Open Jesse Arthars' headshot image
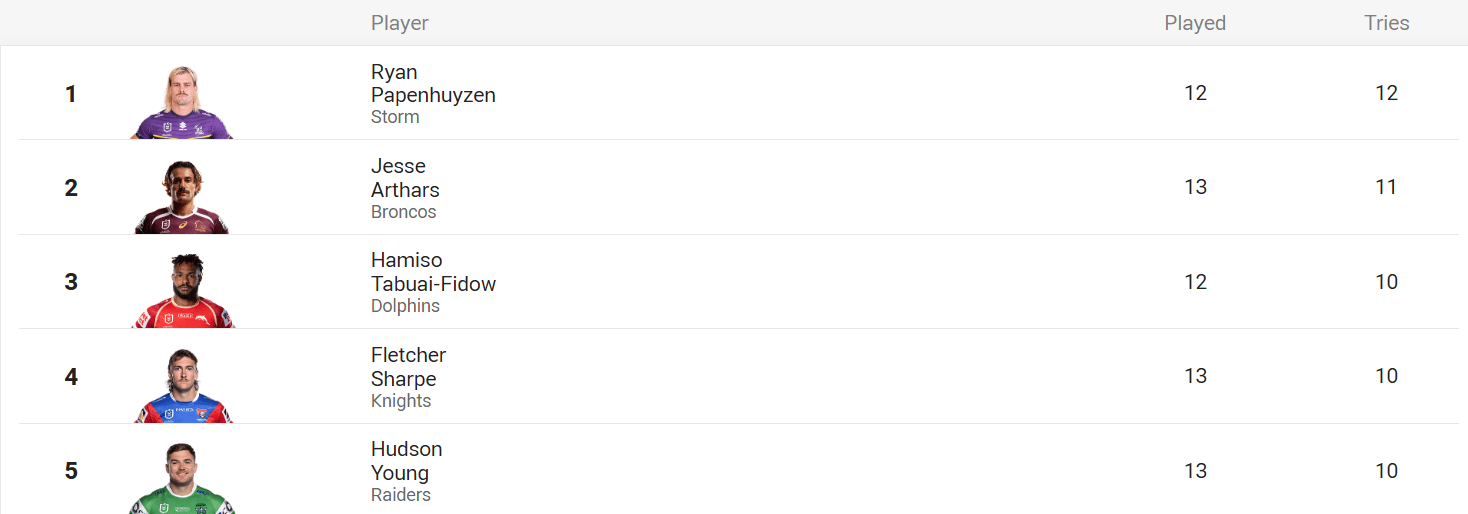 (182, 196)
